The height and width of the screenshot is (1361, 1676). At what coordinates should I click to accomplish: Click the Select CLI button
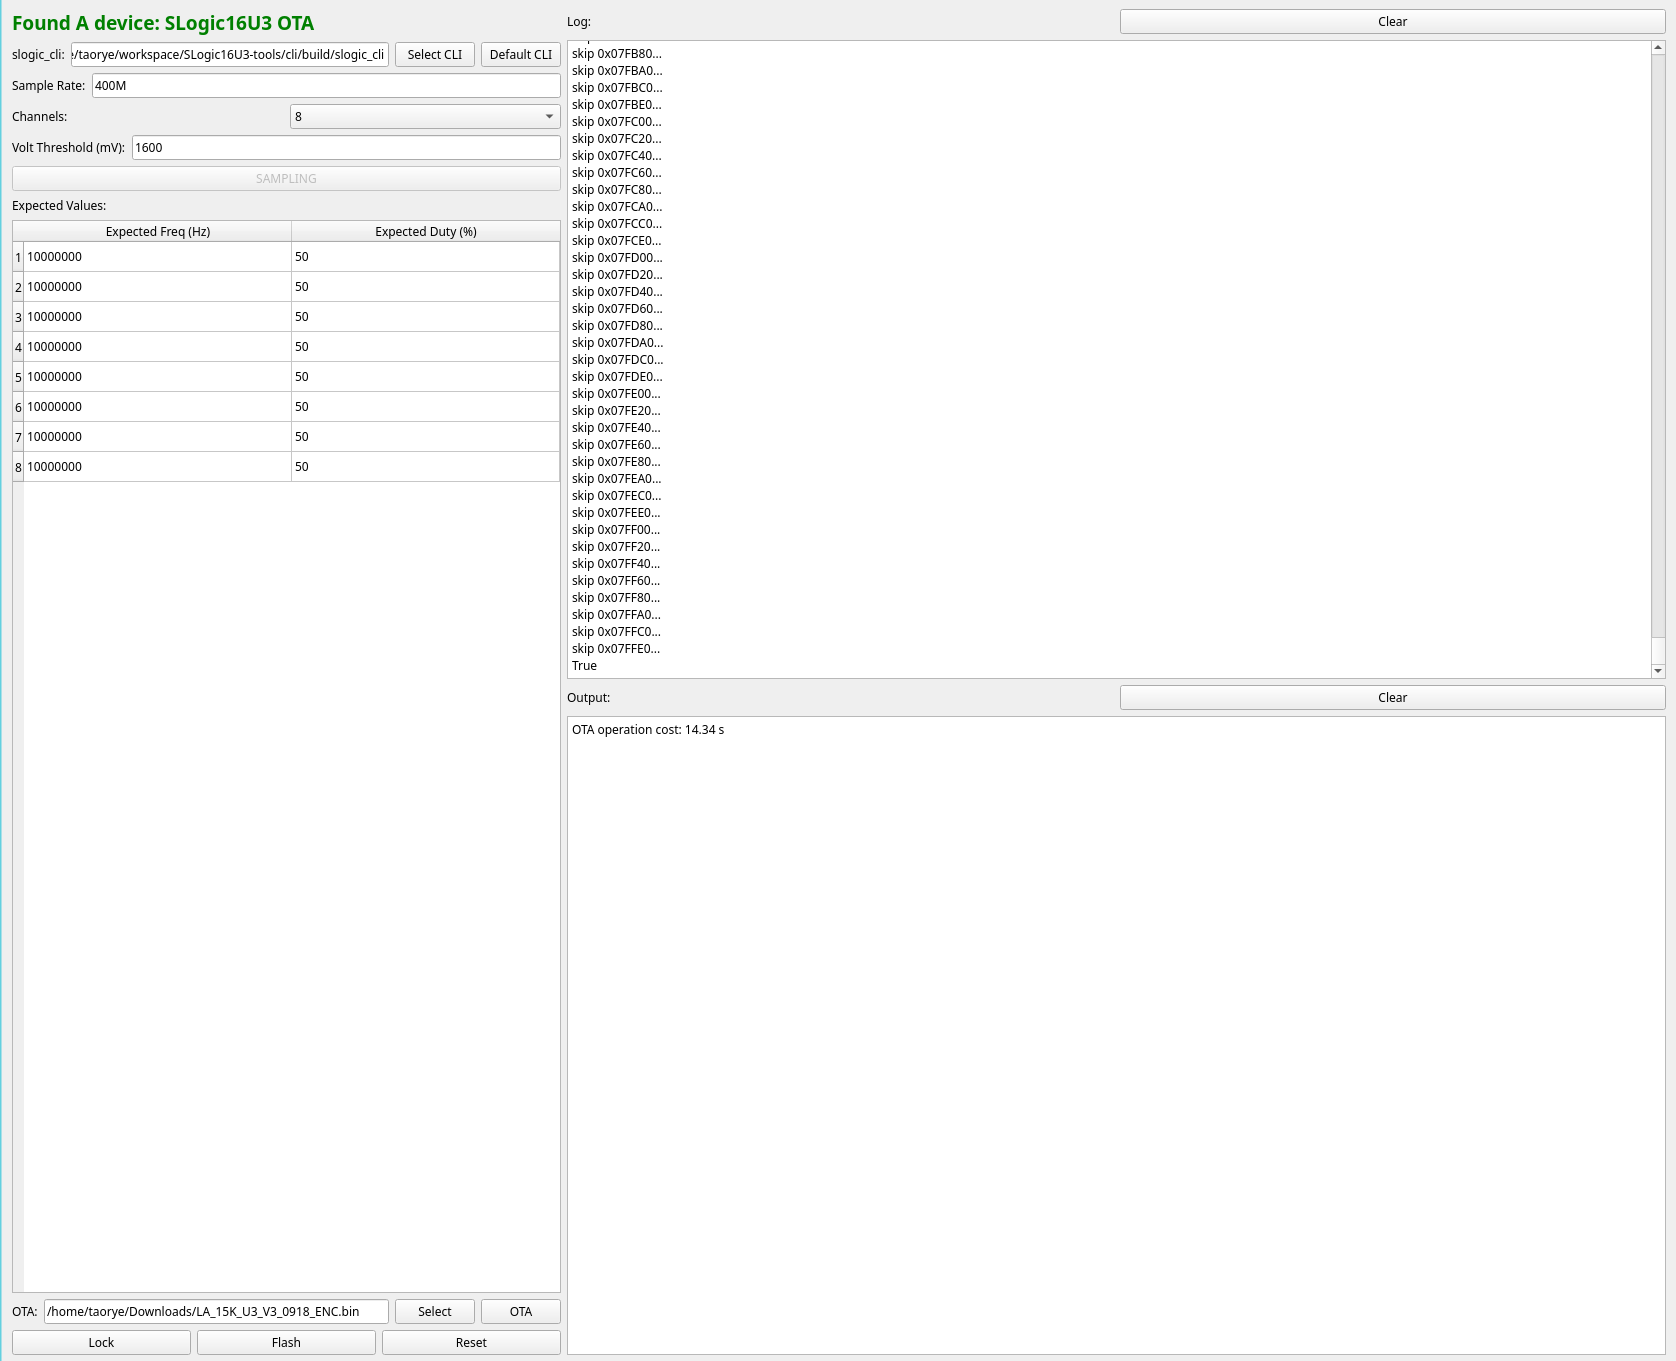(434, 55)
